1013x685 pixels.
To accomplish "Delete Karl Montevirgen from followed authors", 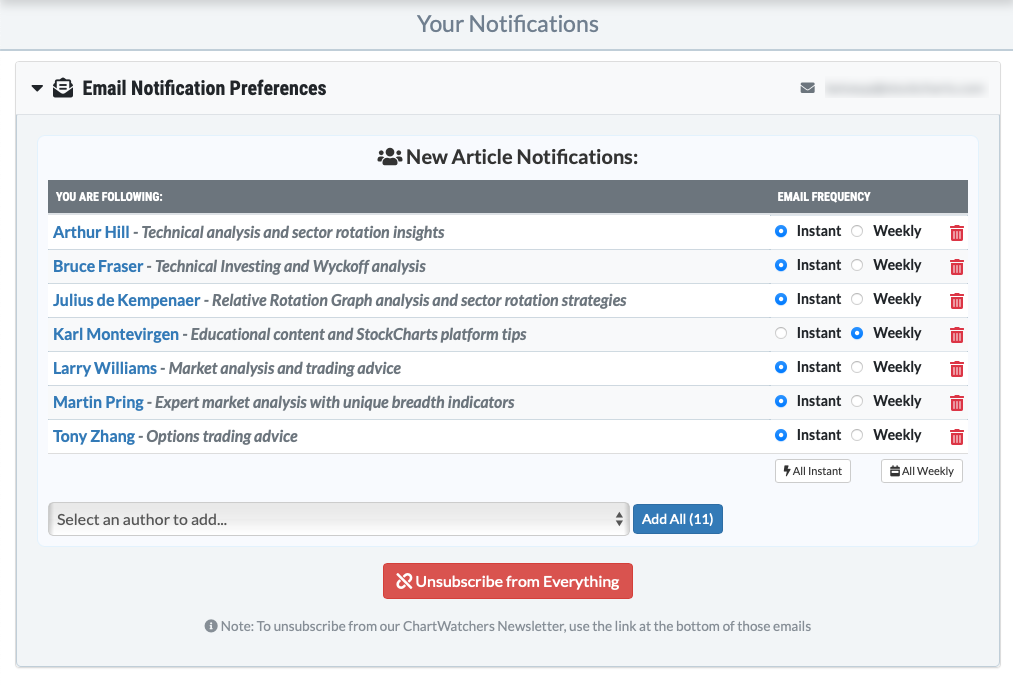I will 956,335.
